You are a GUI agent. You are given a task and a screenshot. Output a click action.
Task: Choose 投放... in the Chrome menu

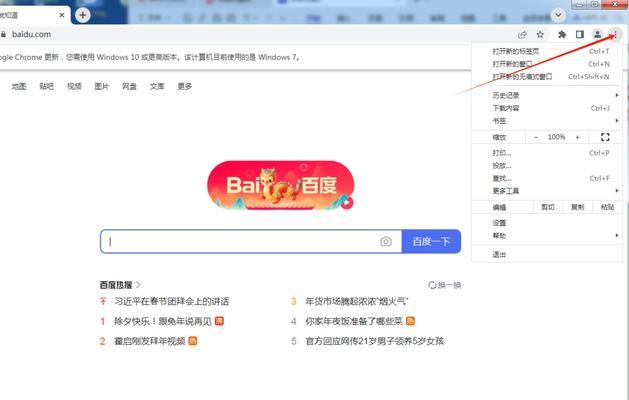click(x=547, y=166)
